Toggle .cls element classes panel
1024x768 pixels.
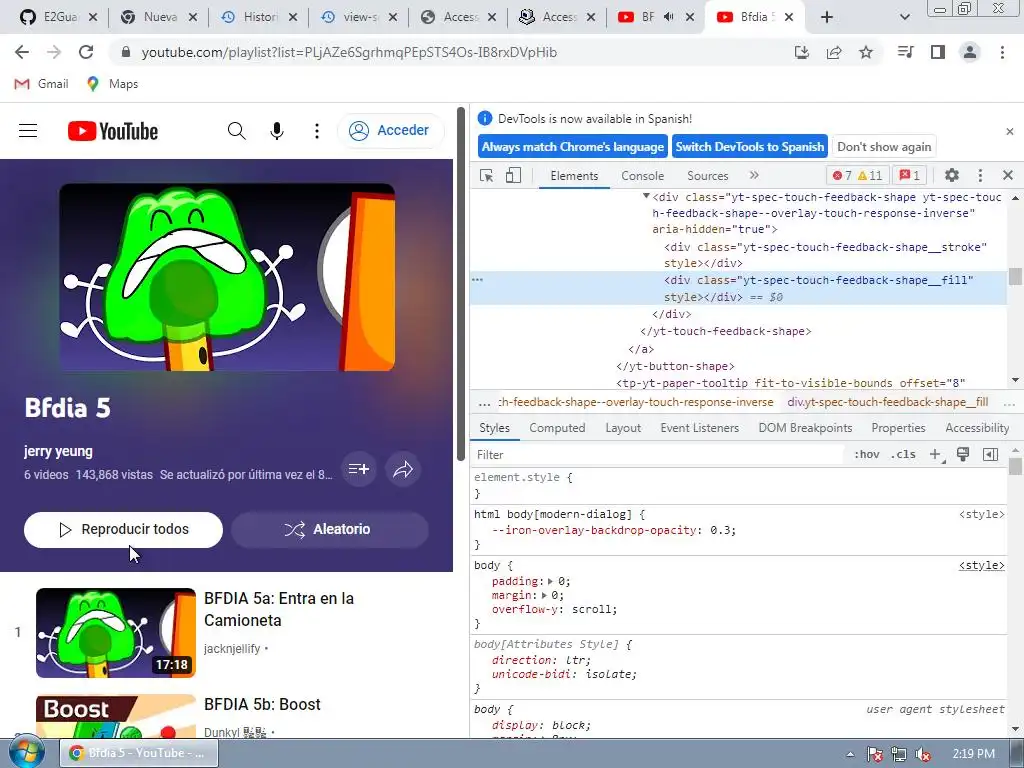(903, 455)
